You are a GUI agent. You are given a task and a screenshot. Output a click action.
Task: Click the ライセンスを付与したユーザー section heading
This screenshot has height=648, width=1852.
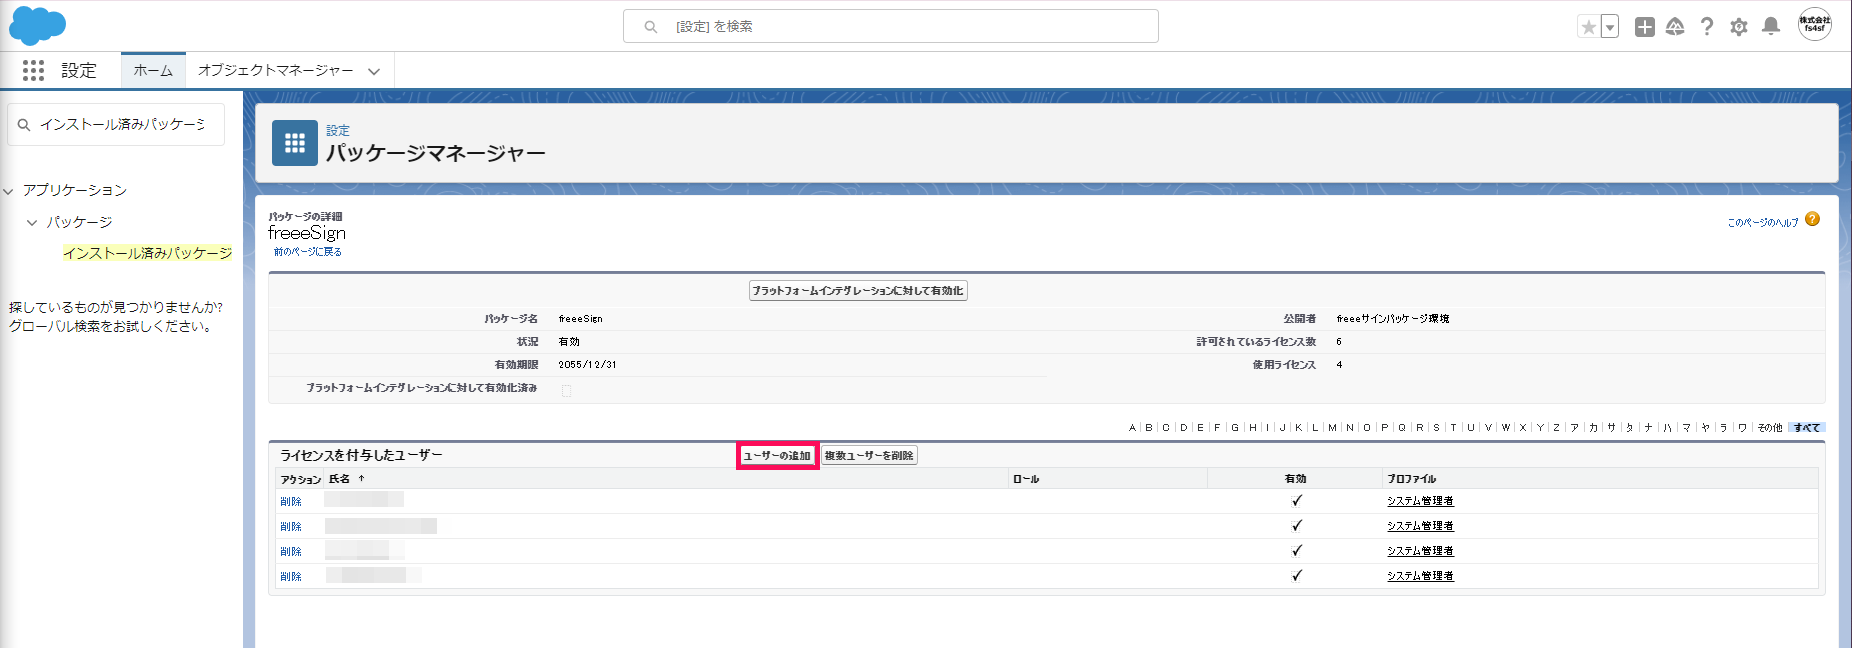pyautogui.click(x=361, y=455)
